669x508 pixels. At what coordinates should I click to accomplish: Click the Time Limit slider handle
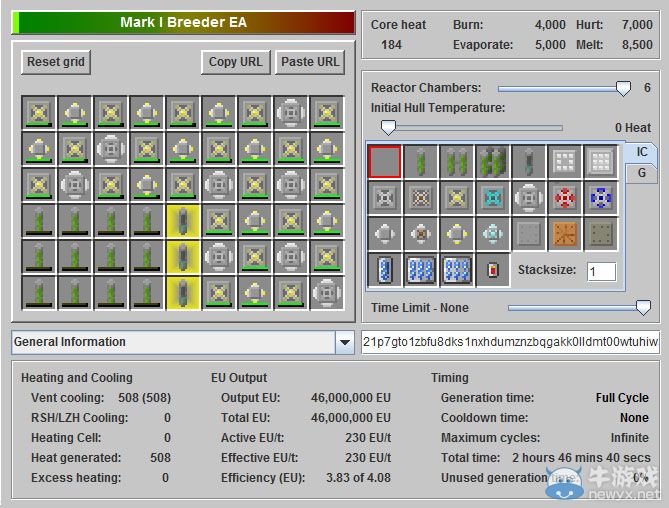pos(643,308)
